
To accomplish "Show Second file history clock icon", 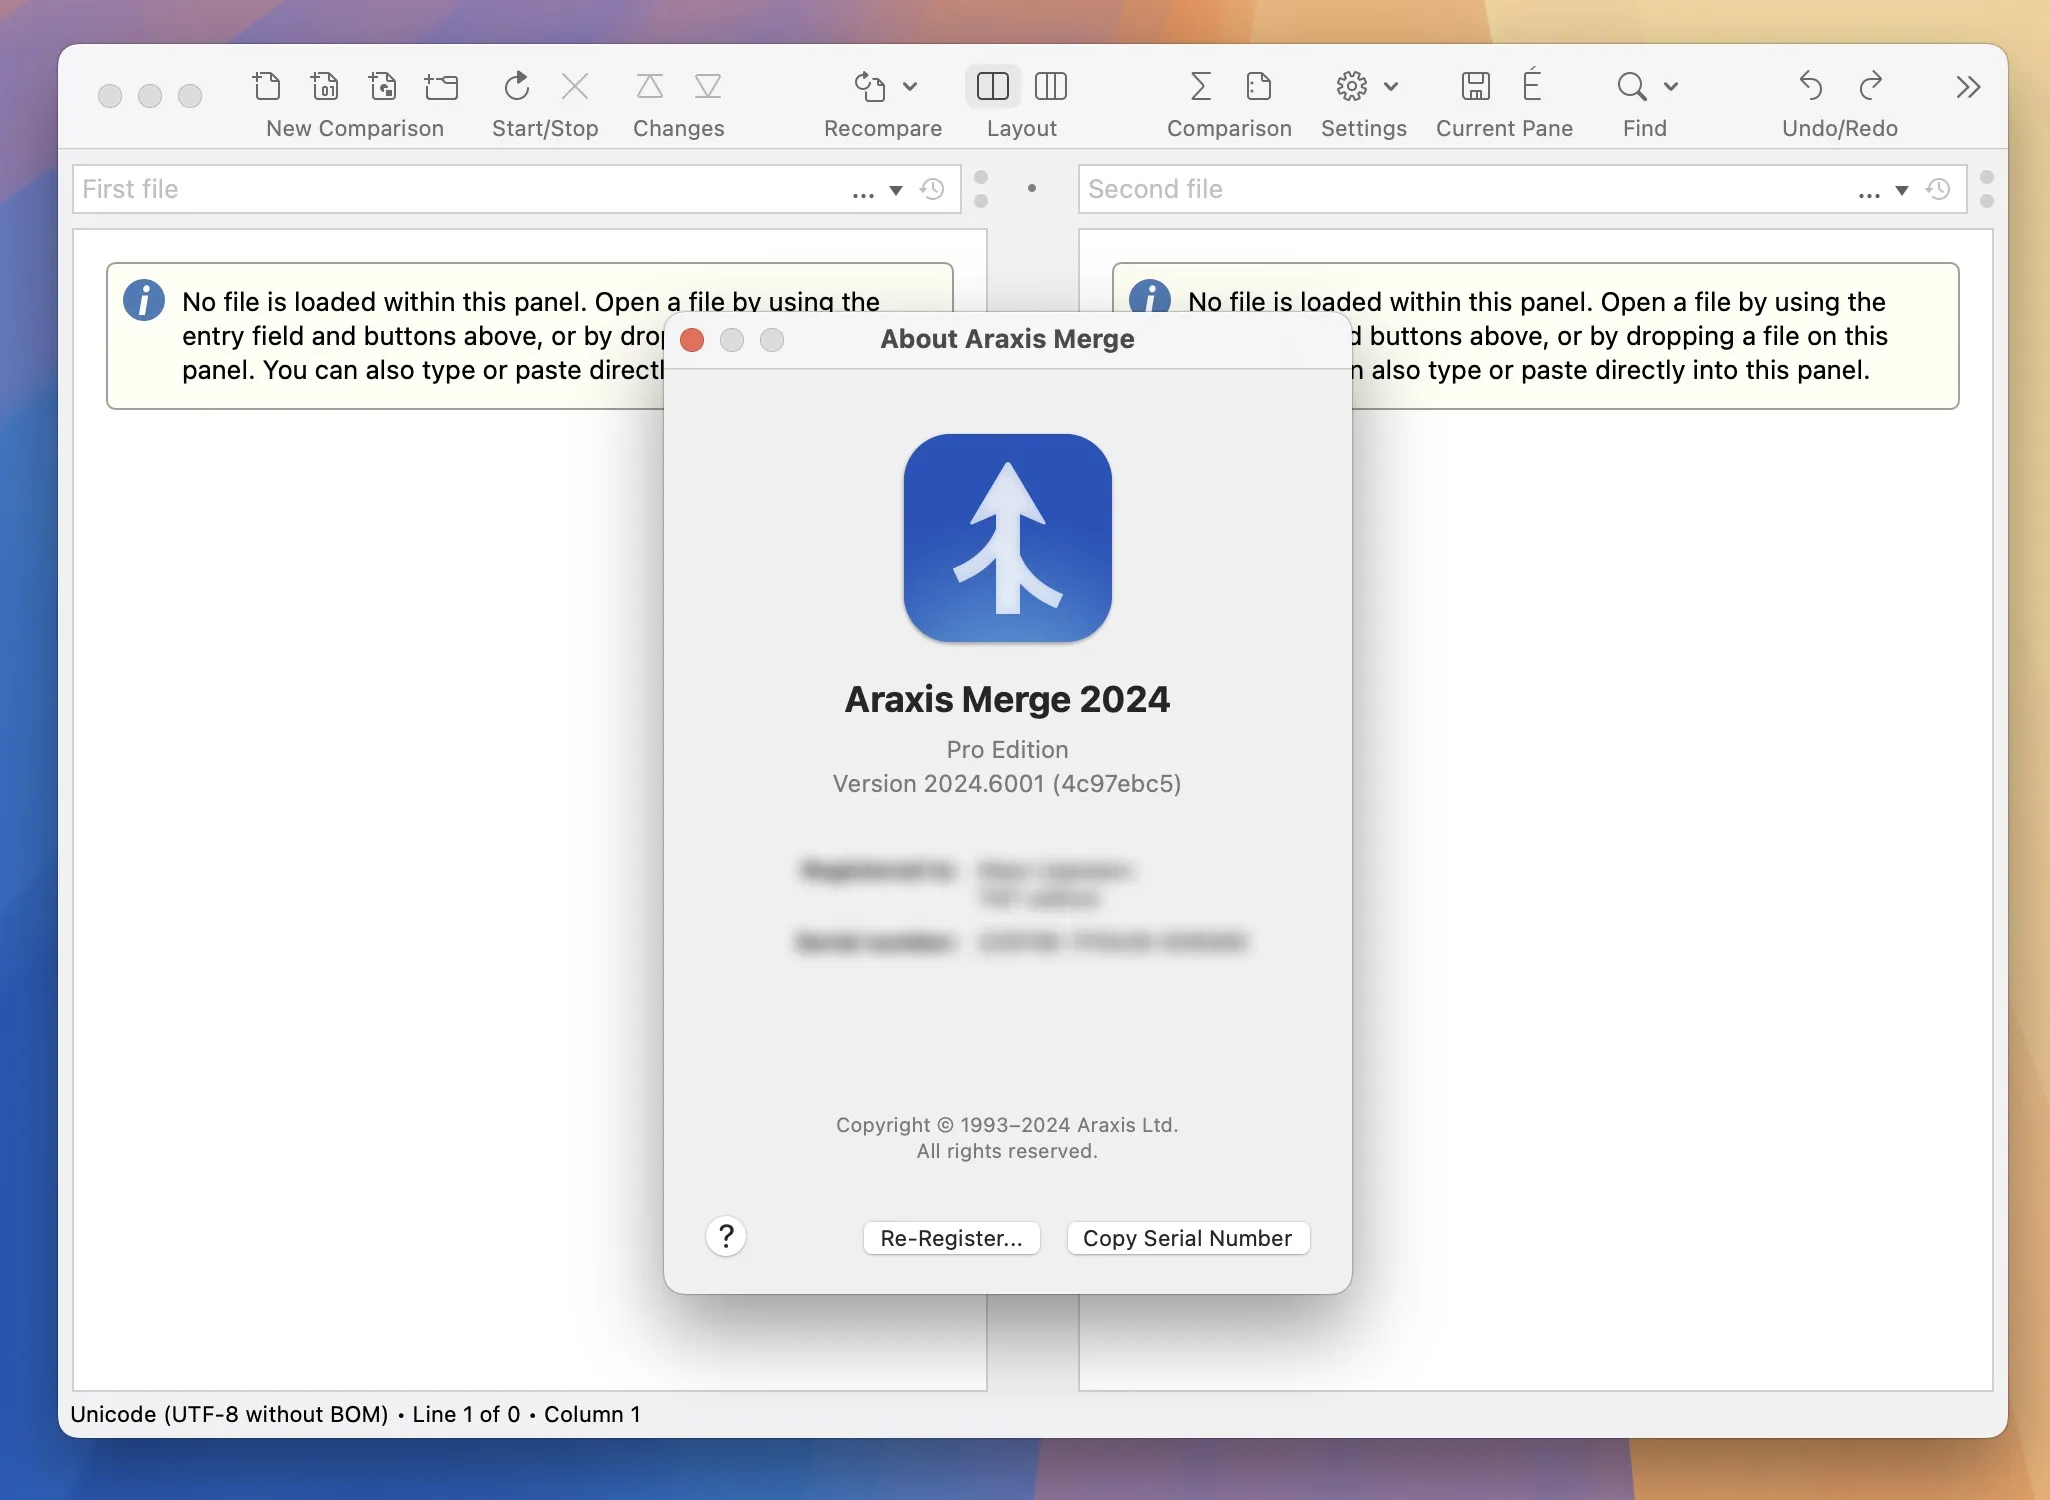I will 1938,189.
